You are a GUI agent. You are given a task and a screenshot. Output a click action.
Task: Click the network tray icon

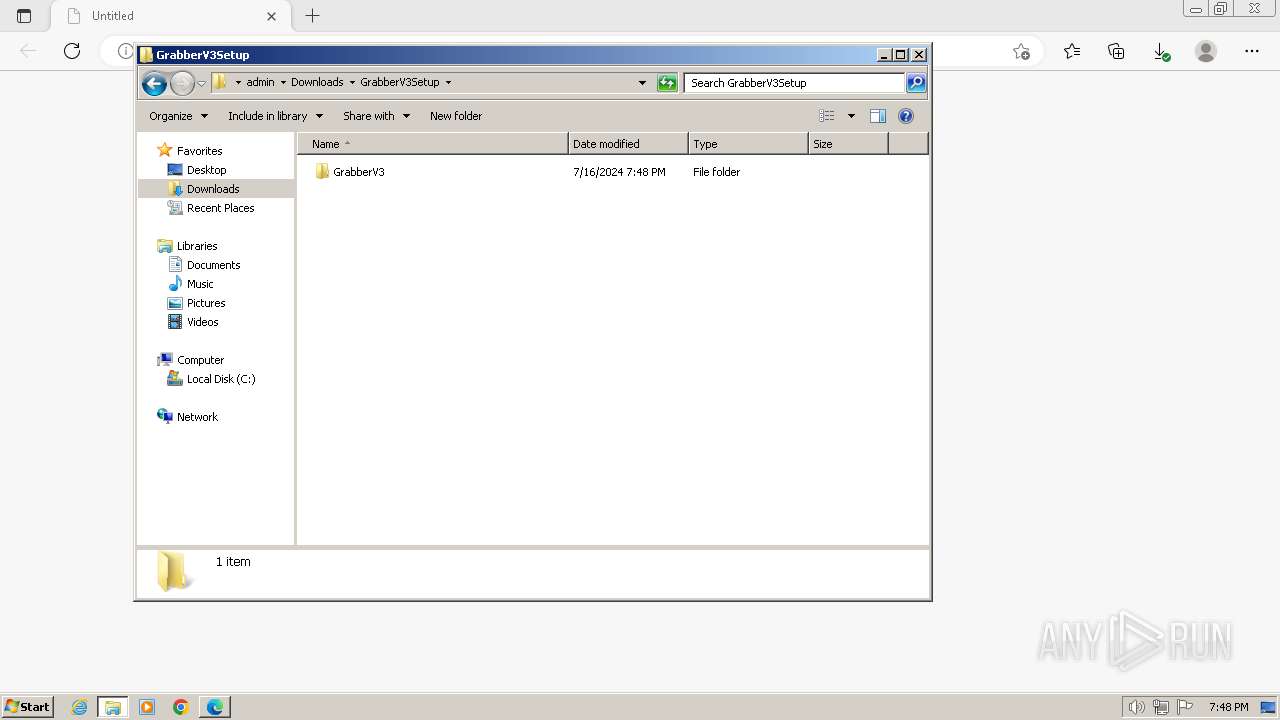1160,707
